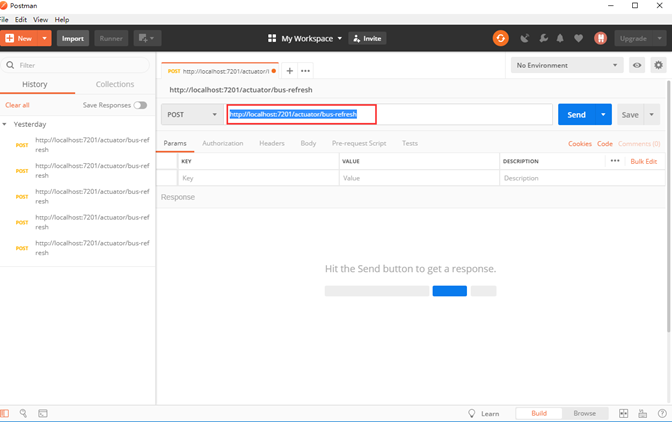672x422 pixels.
Task: Open the Code link
Action: (x=605, y=144)
